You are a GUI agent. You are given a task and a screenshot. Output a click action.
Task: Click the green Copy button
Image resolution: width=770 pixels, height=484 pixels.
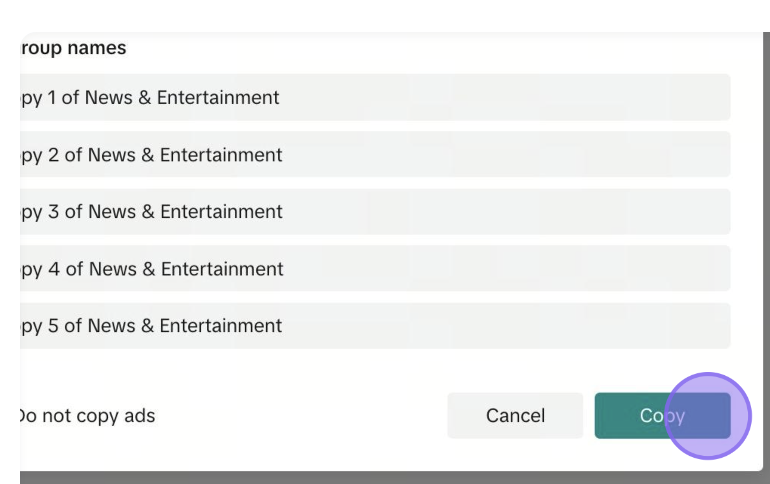[x=662, y=416]
